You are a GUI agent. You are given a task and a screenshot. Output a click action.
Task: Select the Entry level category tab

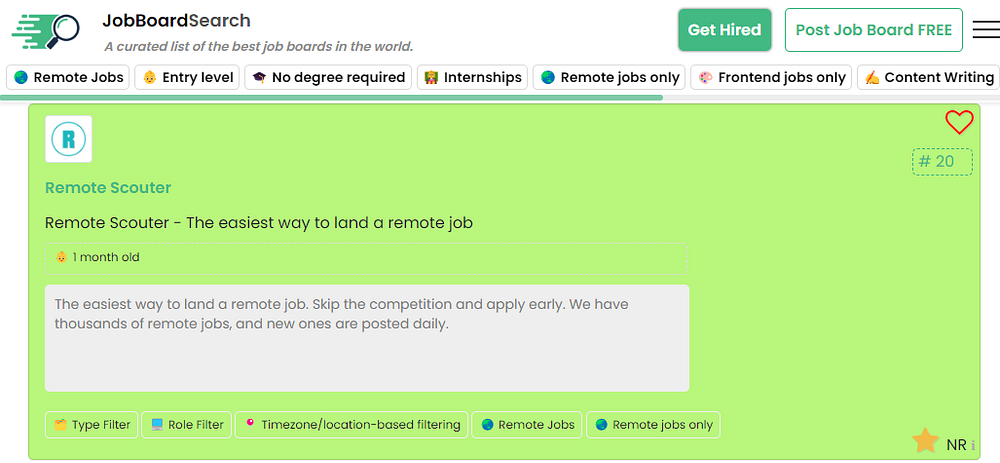click(187, 77)
